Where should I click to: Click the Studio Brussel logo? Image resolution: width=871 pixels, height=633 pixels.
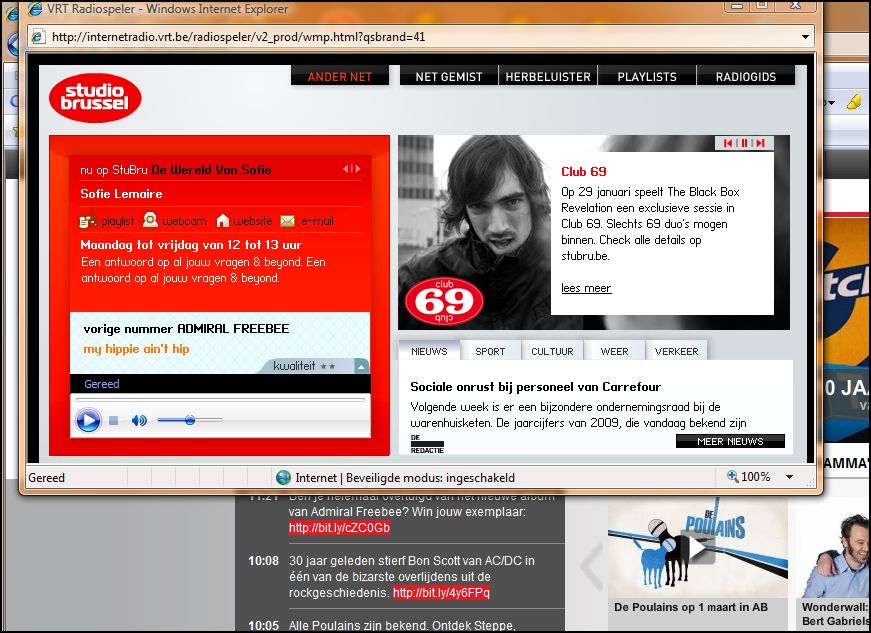[95, 97]
